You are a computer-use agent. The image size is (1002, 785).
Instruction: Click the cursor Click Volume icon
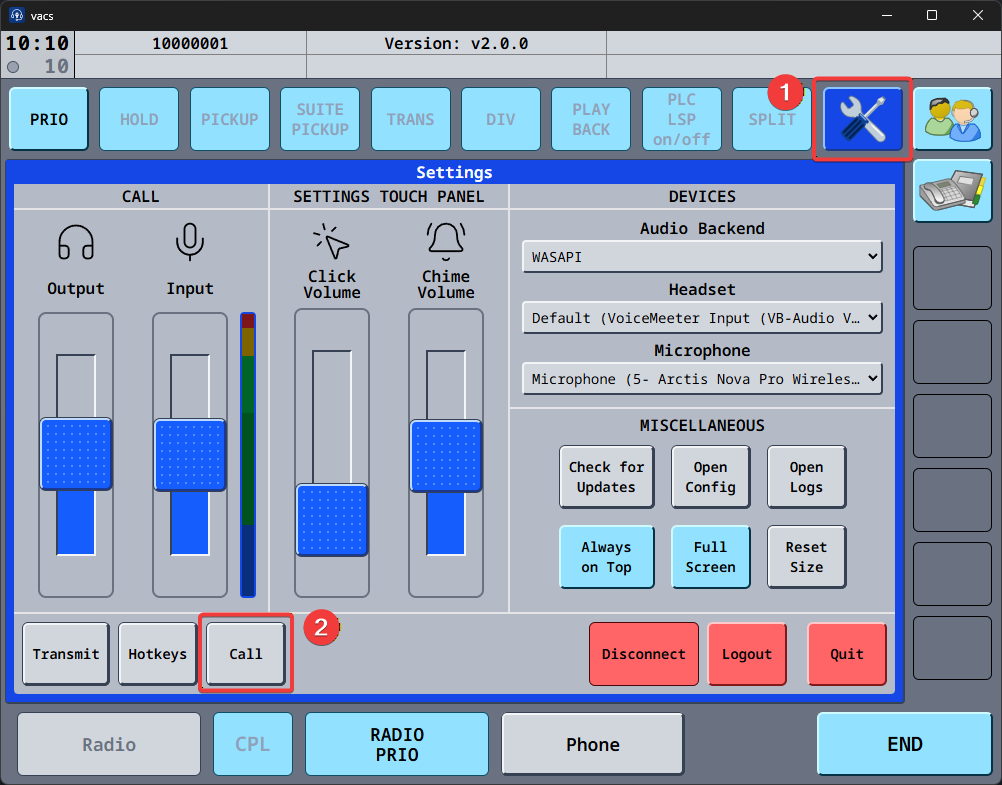(331, 242)
